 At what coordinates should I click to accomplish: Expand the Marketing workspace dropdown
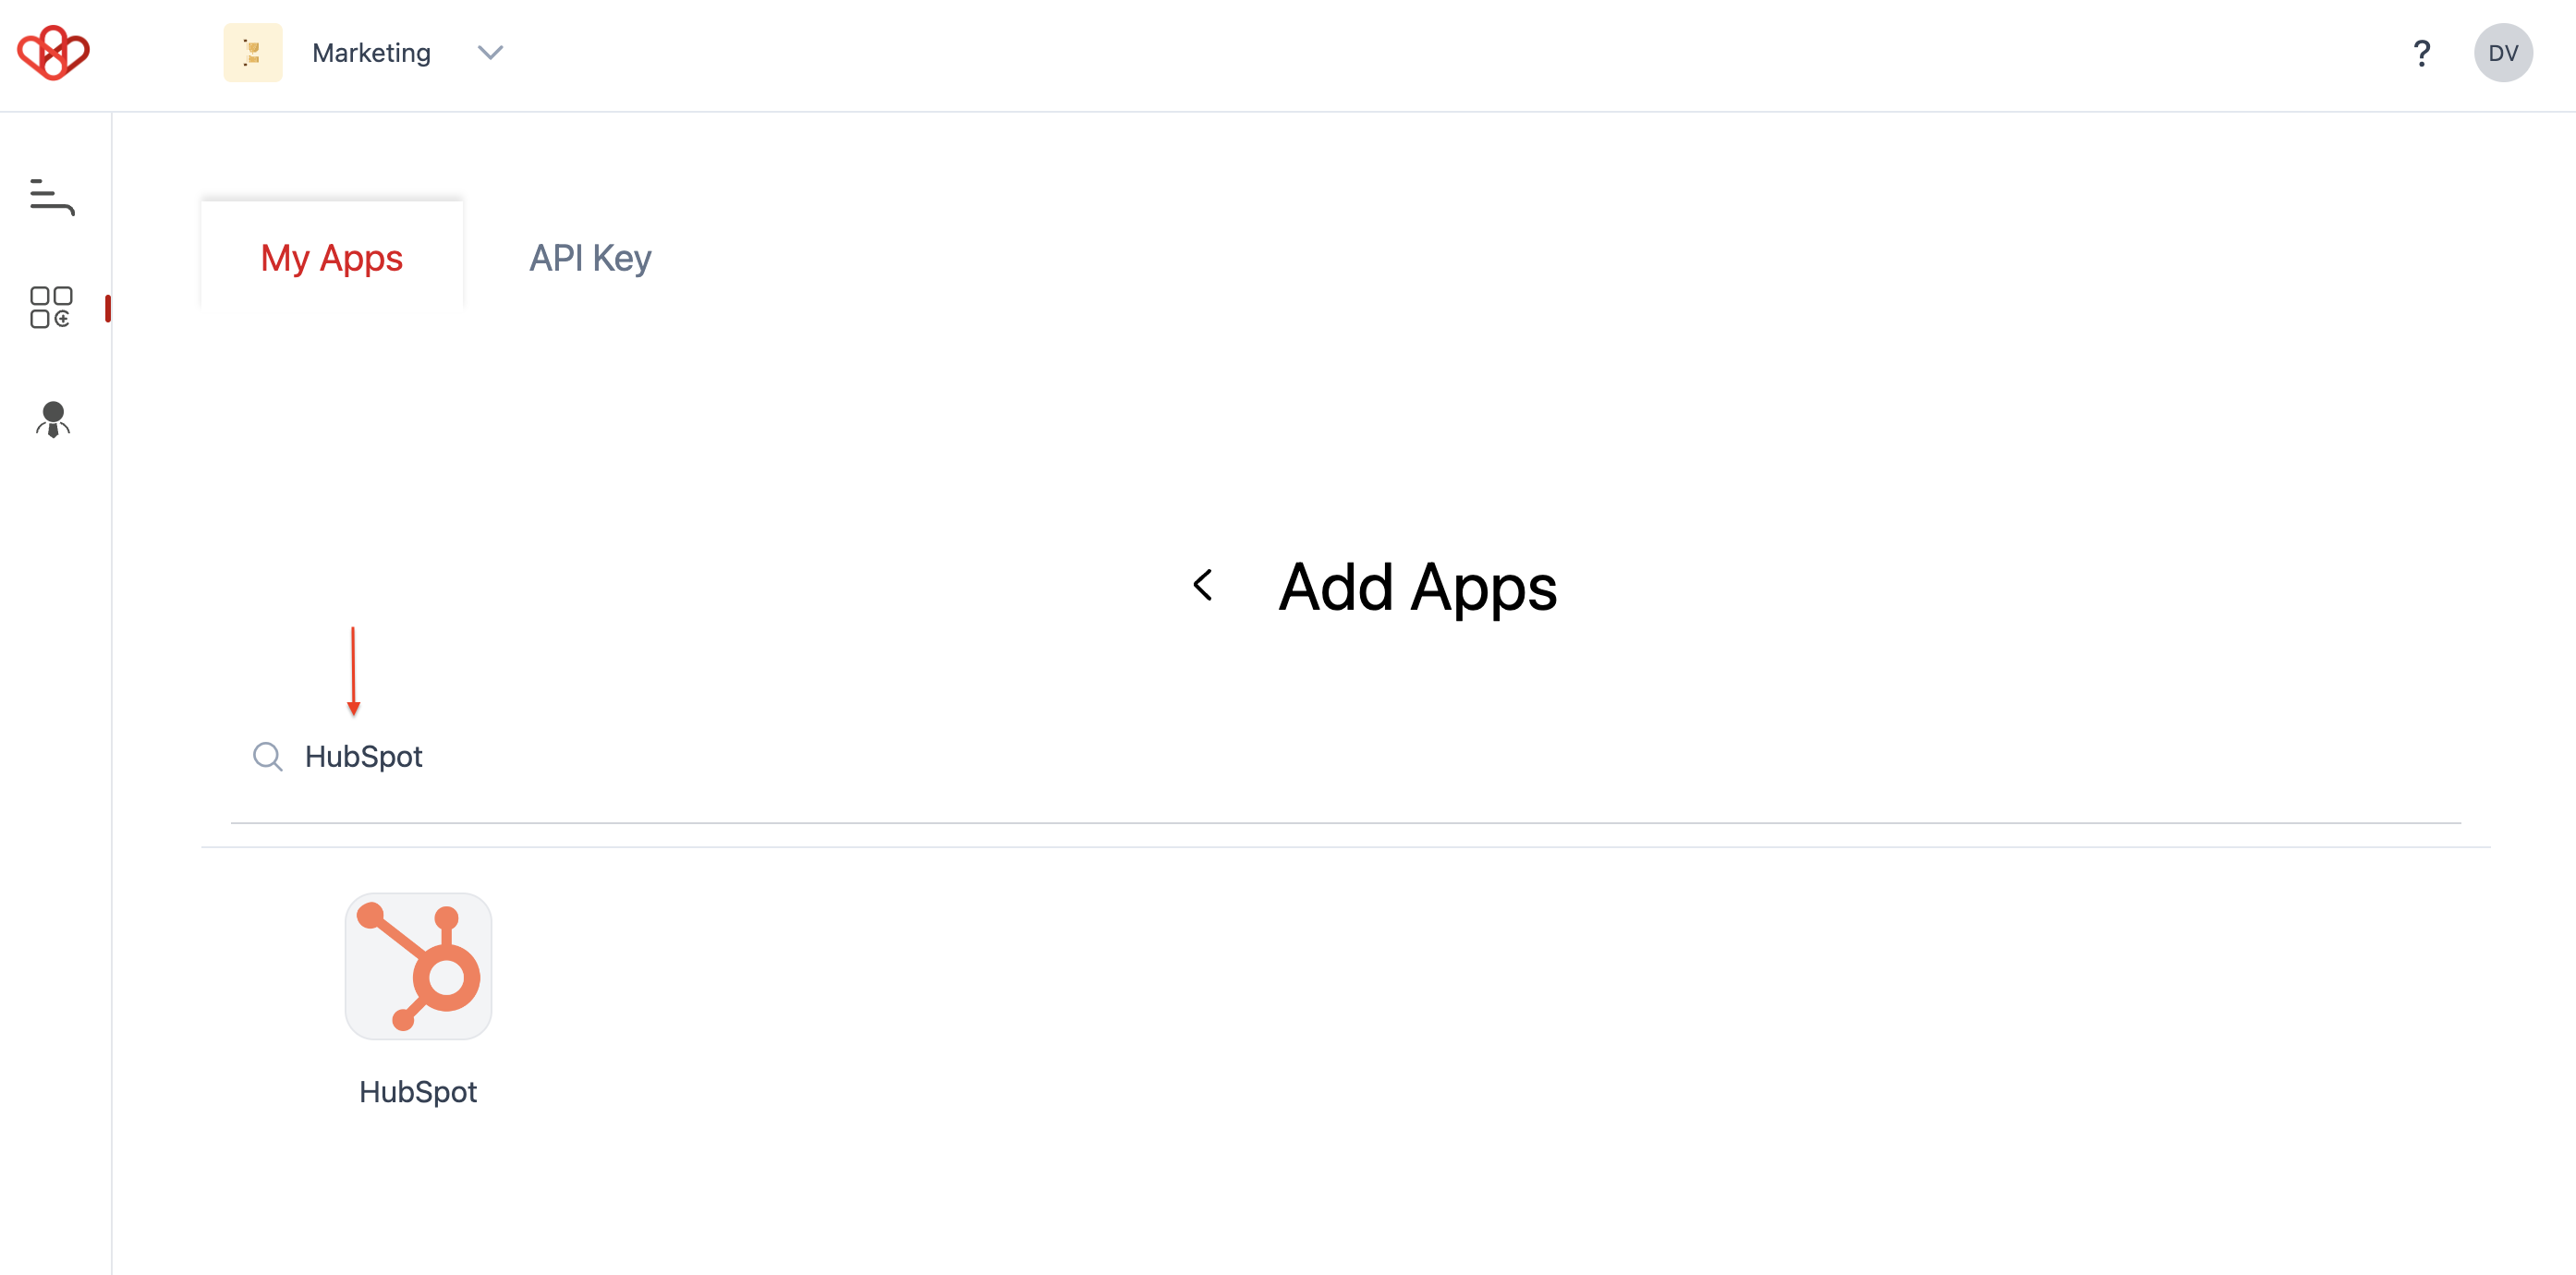[x=490, y=53]
